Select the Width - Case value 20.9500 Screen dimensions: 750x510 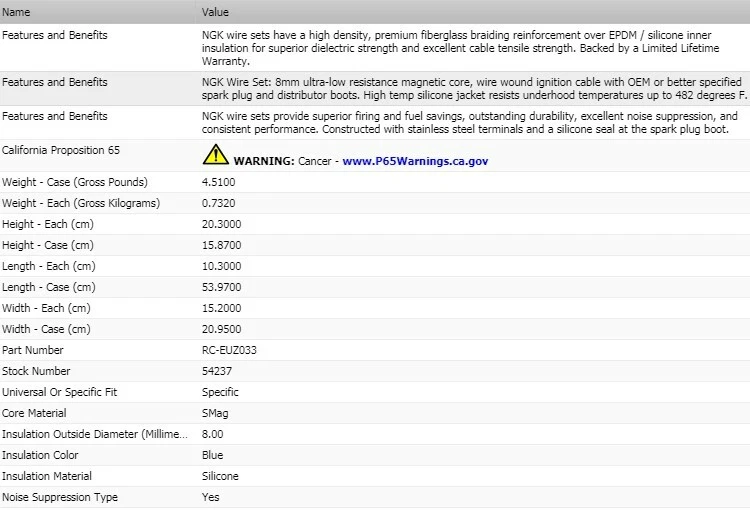pos(222,329)
